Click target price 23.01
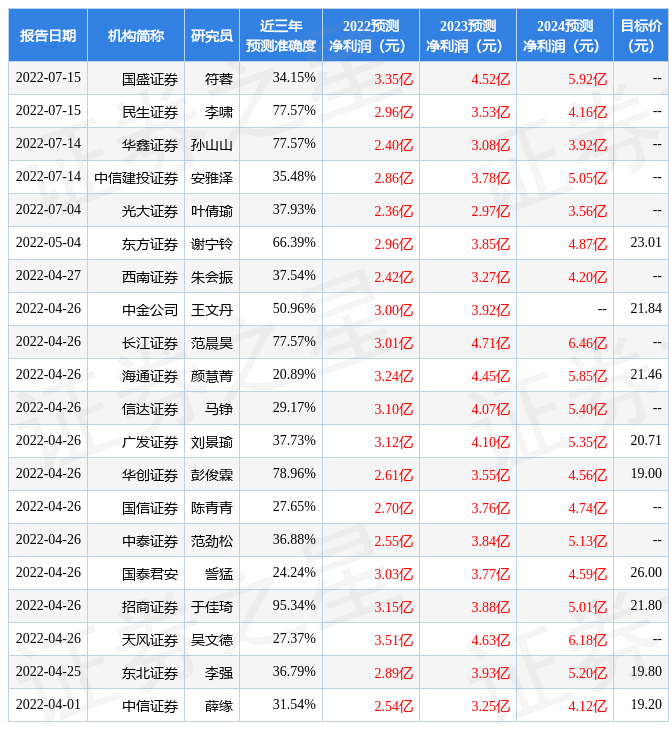Image resolution: width=669 pixels, height=730 pixels. (646, 243)
